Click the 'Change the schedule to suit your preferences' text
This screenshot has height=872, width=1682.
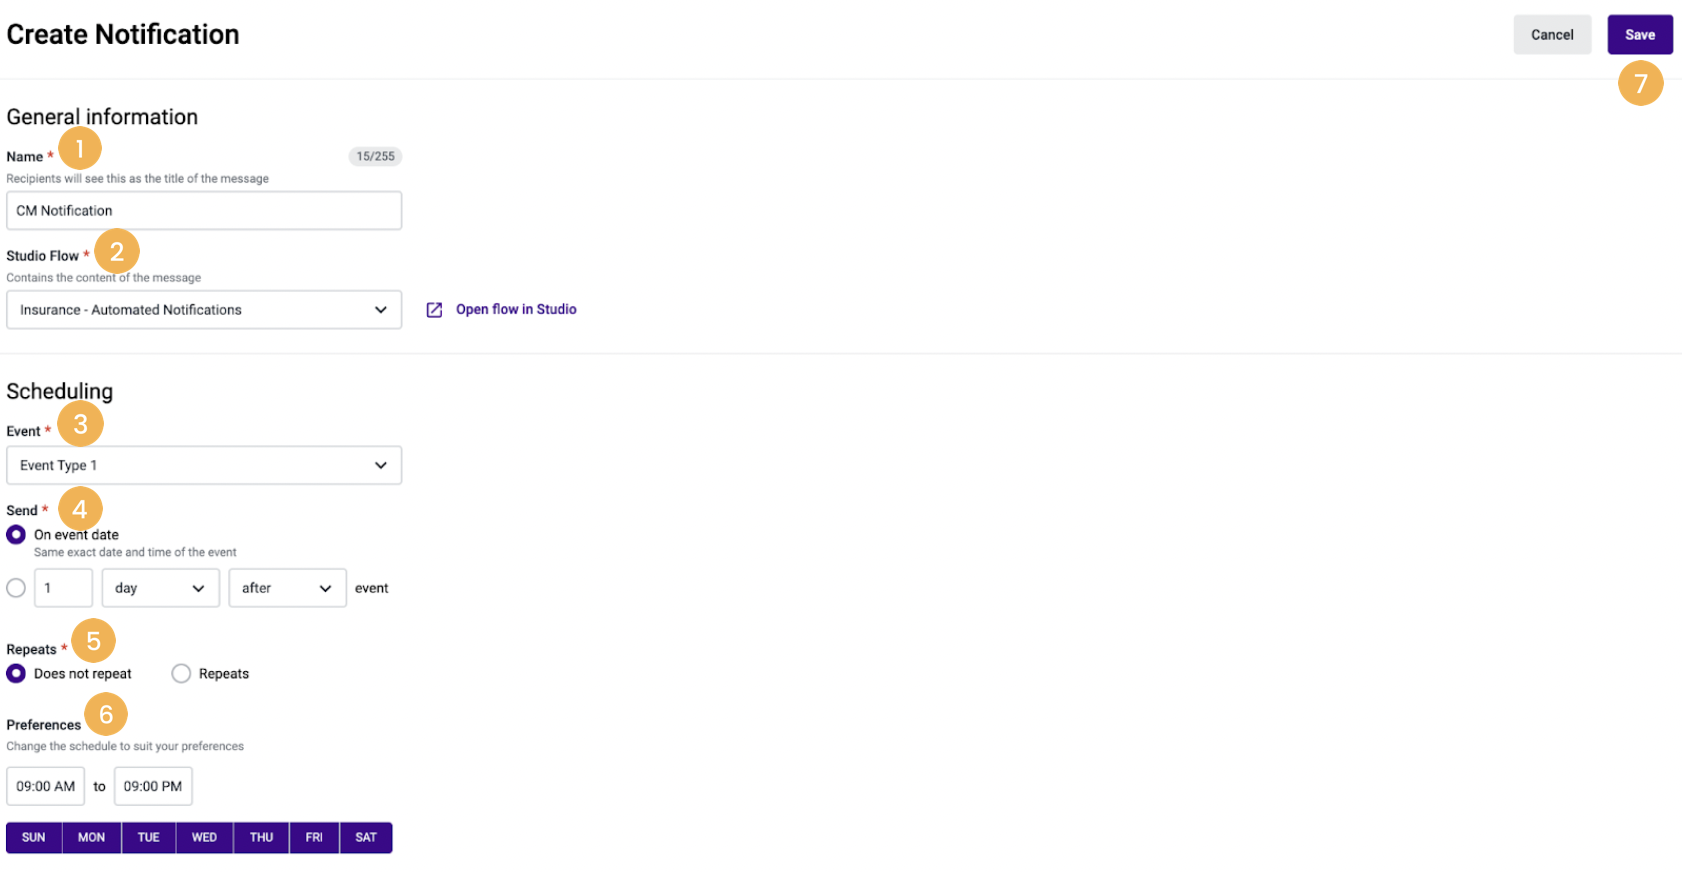pos(125,747)
